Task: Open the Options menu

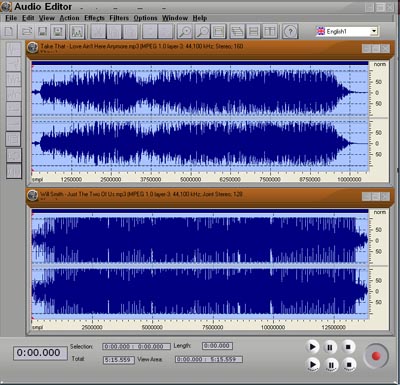Action: tap(145, 18)
